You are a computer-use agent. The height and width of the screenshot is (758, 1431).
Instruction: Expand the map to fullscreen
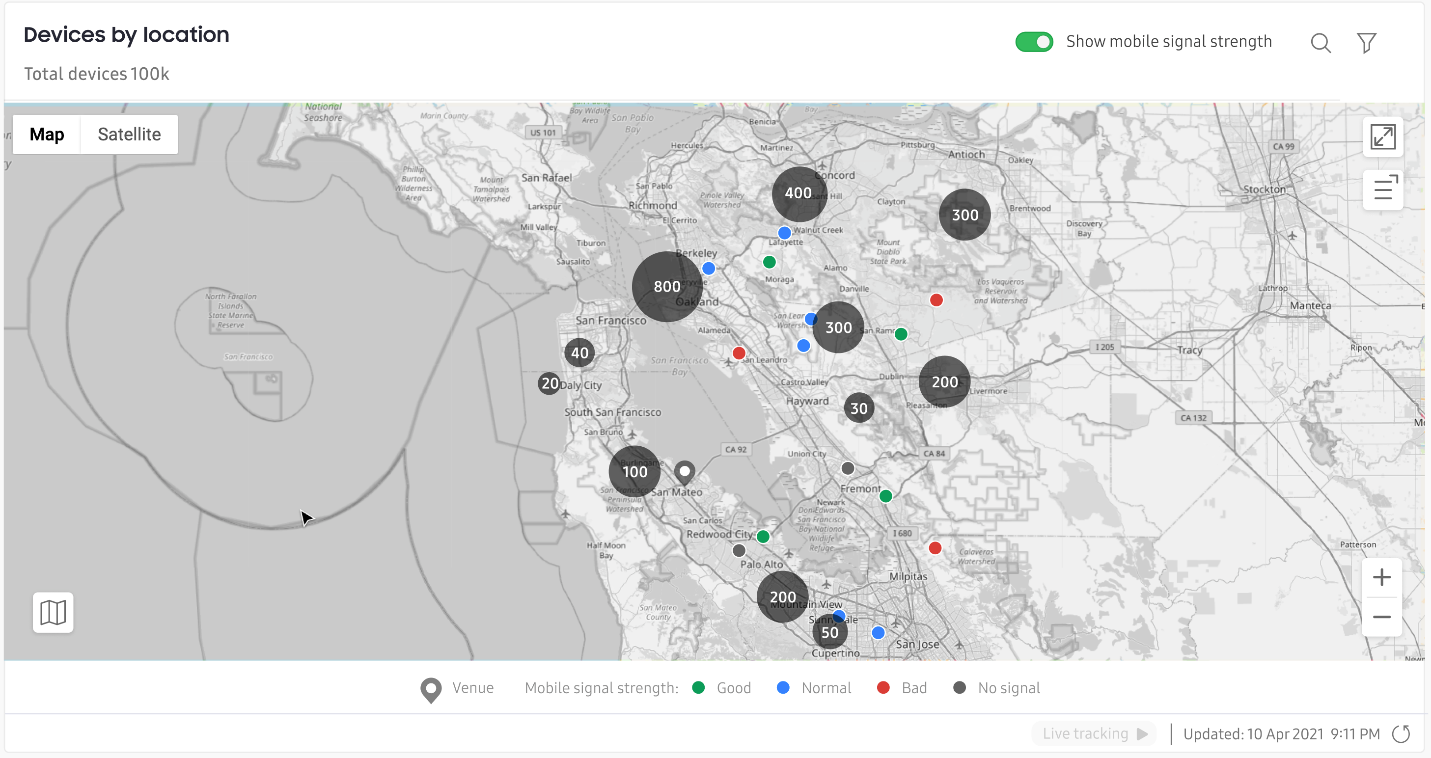point(1383,138)
